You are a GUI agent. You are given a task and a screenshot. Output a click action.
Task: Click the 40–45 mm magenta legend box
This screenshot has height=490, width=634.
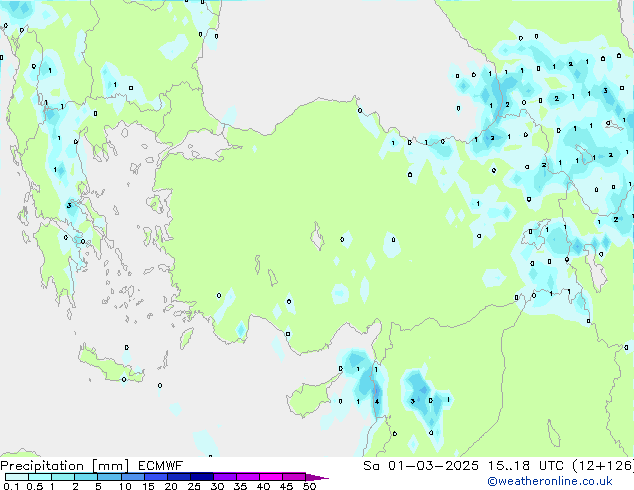[271, 477]
